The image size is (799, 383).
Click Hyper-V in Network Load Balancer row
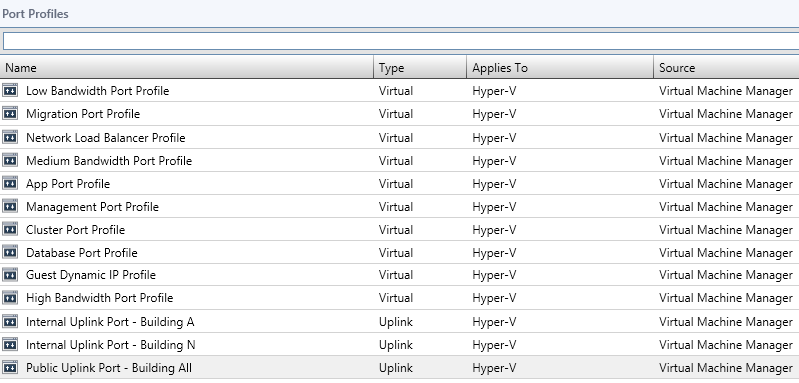(494, 138)
